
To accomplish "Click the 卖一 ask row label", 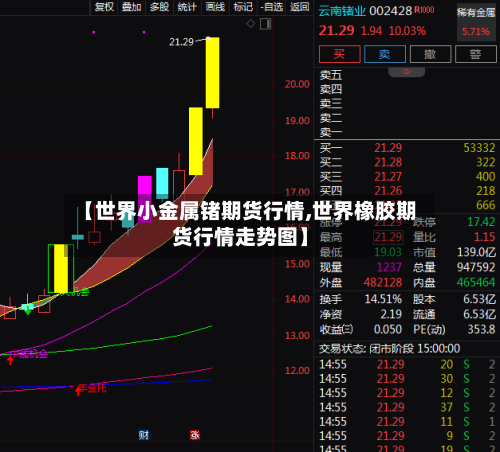I will (x=331, y=132).
